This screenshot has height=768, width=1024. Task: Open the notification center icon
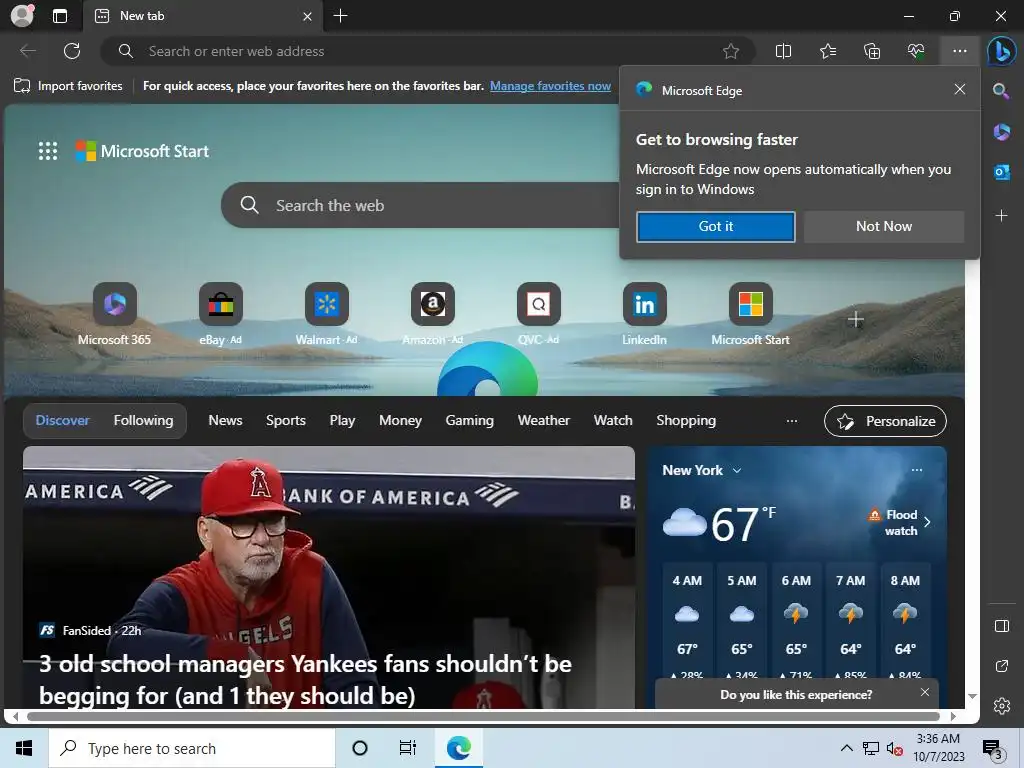point(993,749)
